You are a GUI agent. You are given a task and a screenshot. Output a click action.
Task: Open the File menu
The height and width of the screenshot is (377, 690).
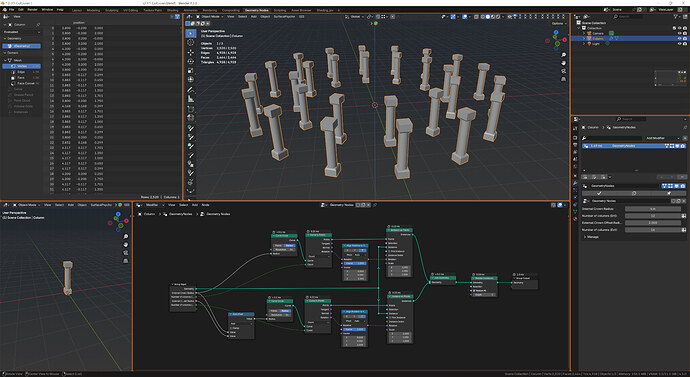[12, 9]
